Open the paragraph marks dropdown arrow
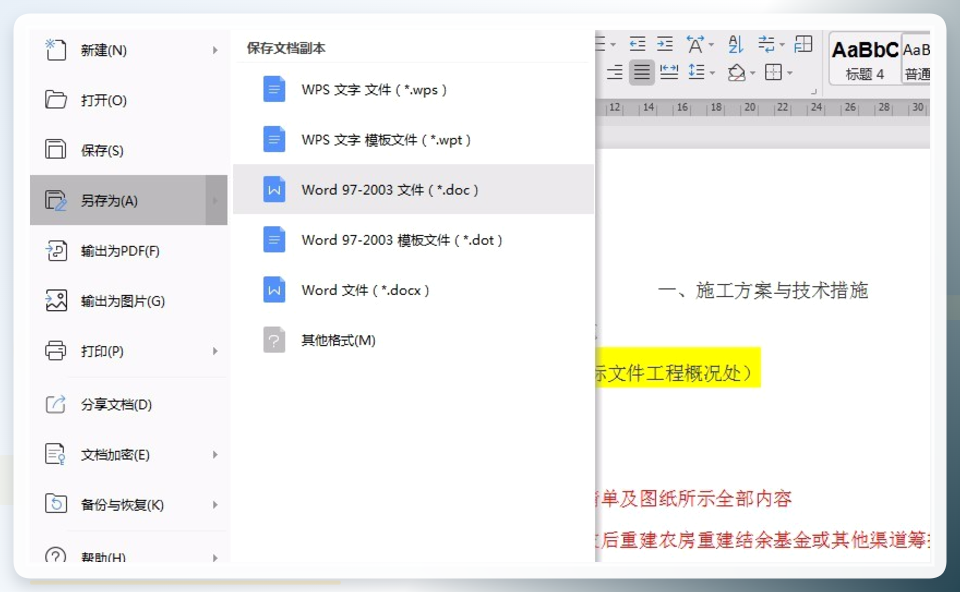 782,45
